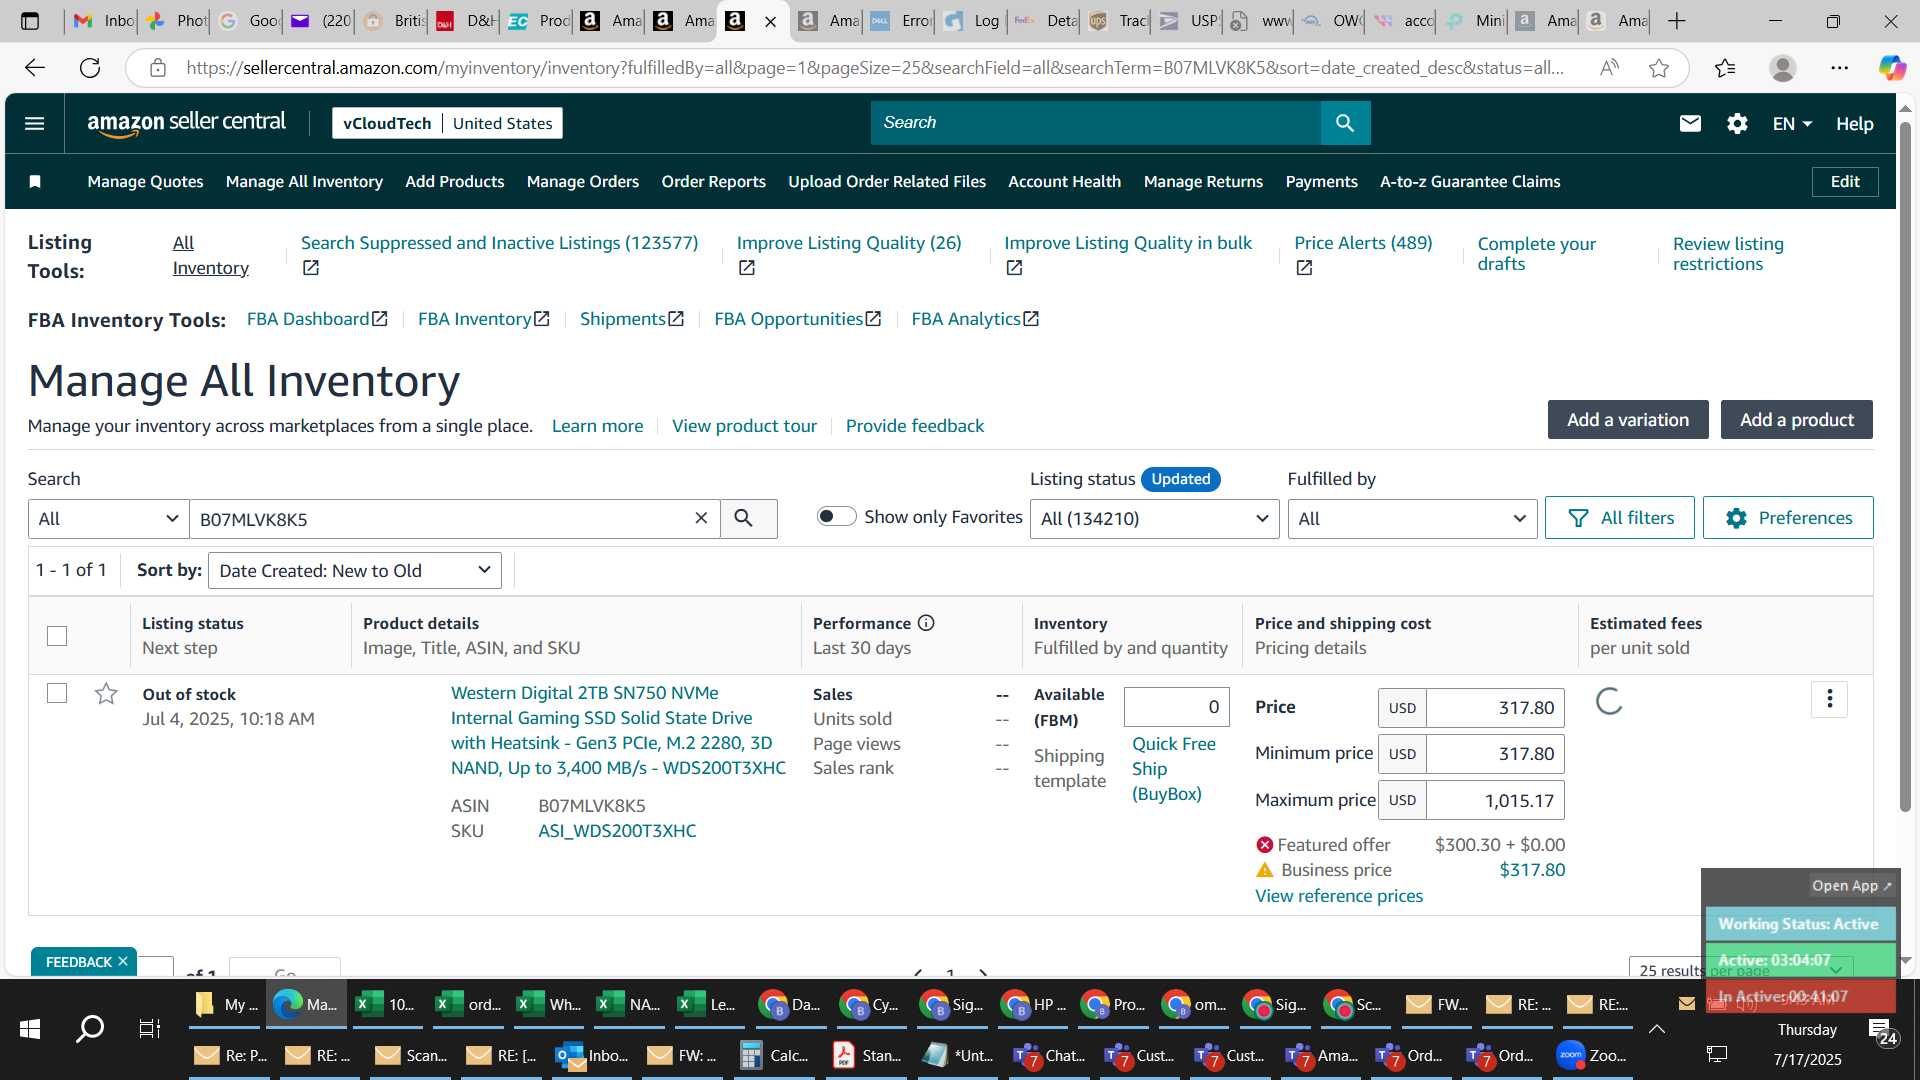The width and height of the screenshot is (1920, 1080).
Task: Open Add Products menu item
Action: click(454, 181)
